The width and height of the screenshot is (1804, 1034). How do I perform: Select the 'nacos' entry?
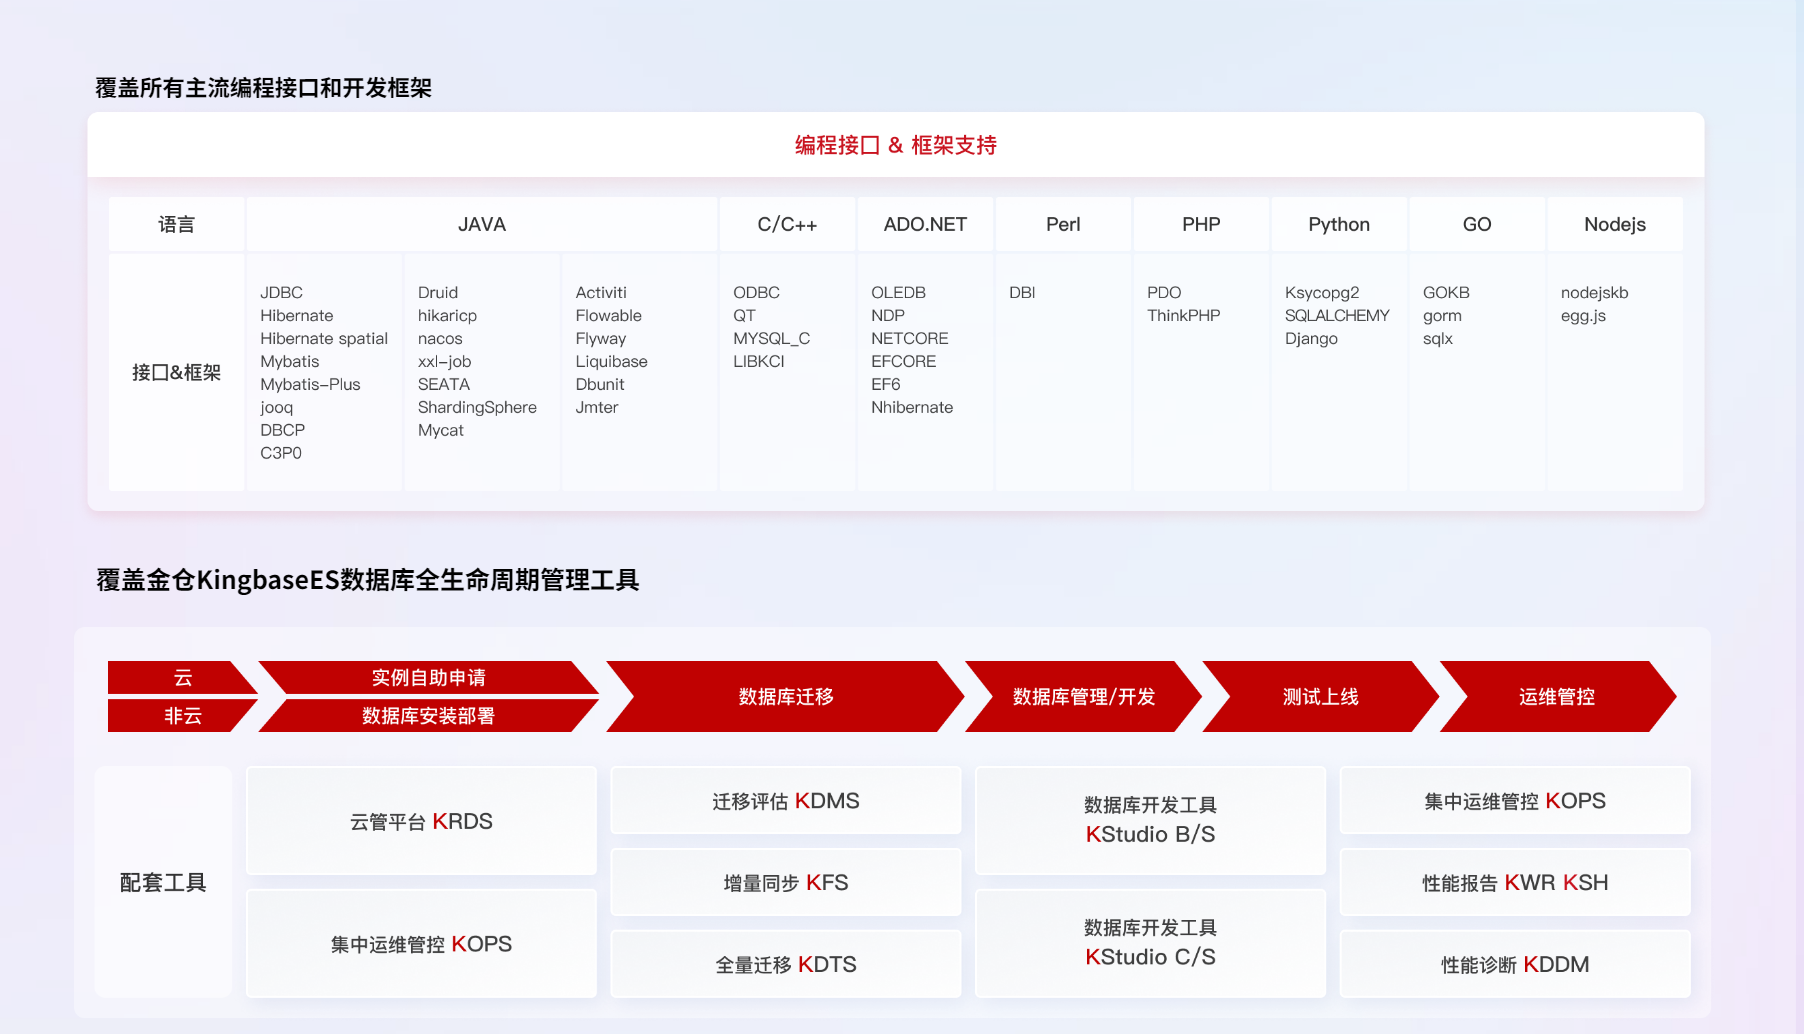point(440,338)
